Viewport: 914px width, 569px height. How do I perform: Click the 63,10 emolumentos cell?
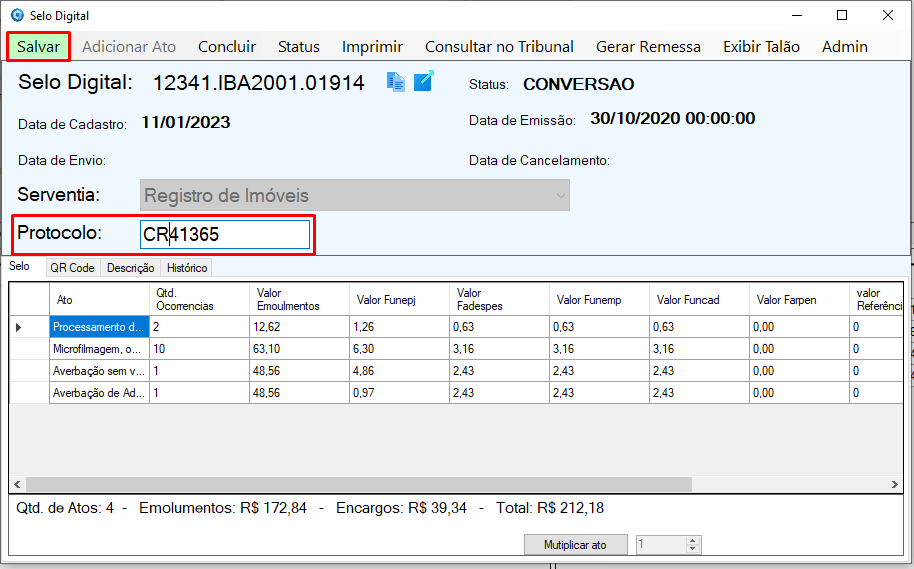click(x=299, y=349)
